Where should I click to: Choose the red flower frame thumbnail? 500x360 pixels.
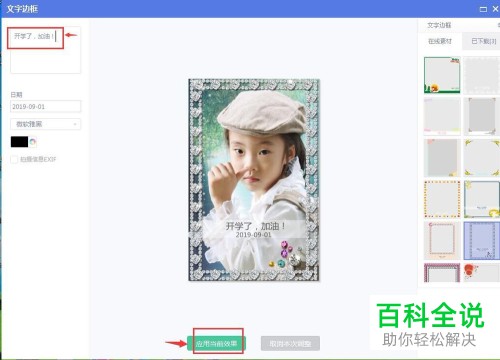[482, 273]
